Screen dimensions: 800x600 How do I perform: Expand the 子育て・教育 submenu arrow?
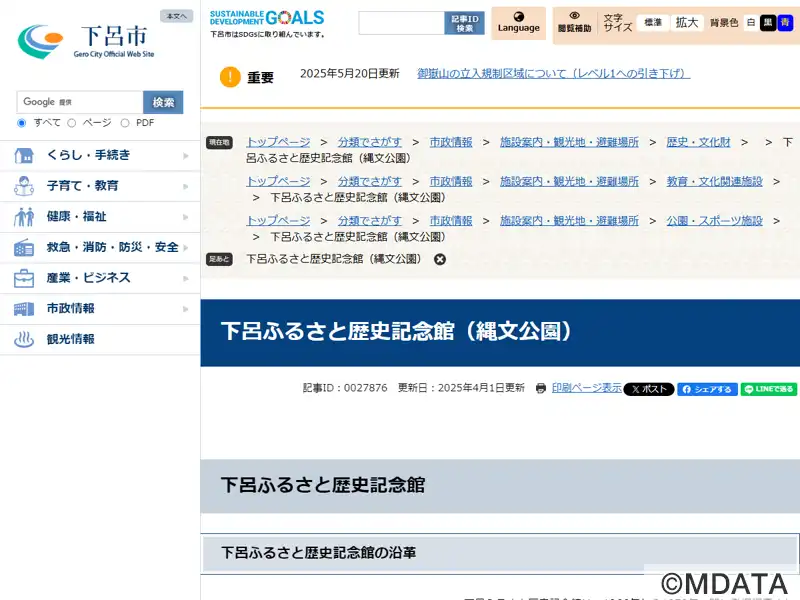point(186,187)
